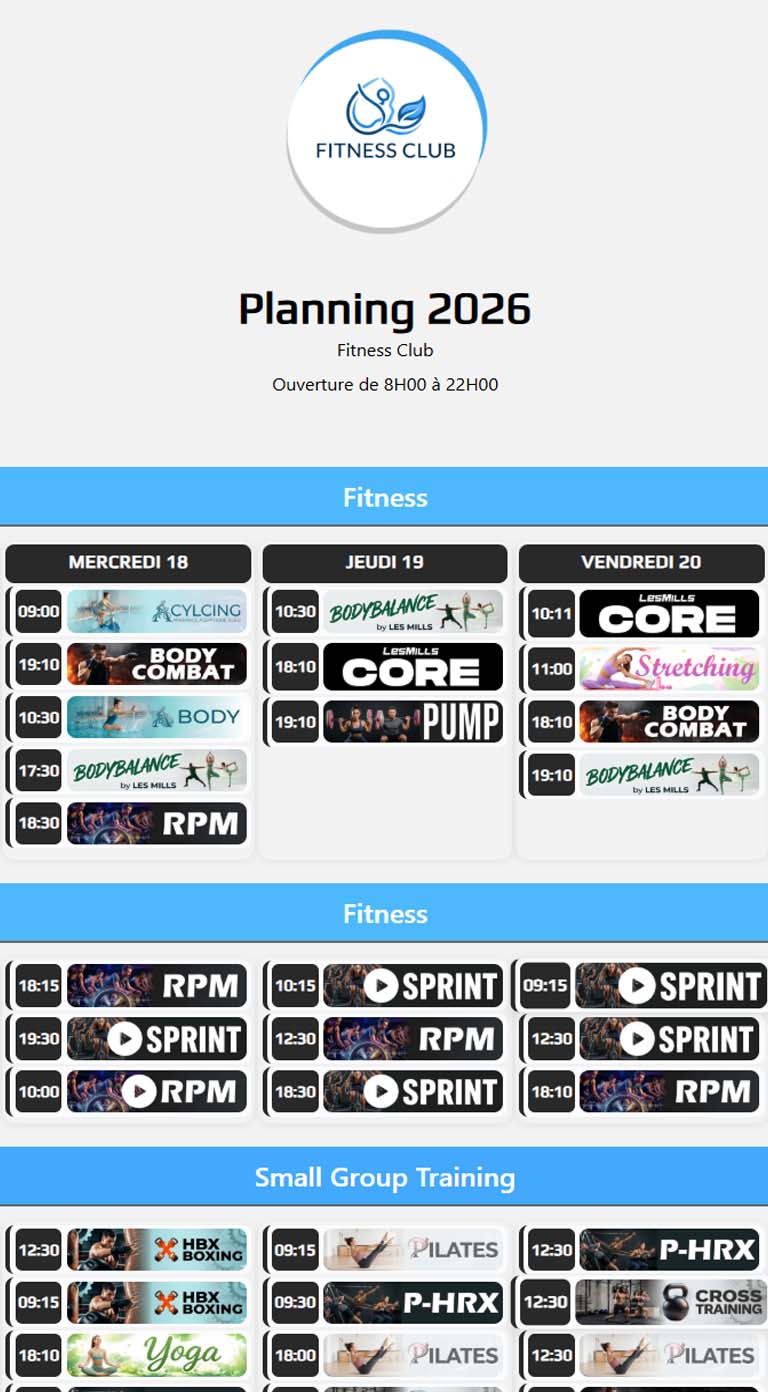Image resolution: width=768 pixels, height=1392 pixels.
Task: Open the BODYBALANCE class on Jeudi 19
Action: [414, 611]
